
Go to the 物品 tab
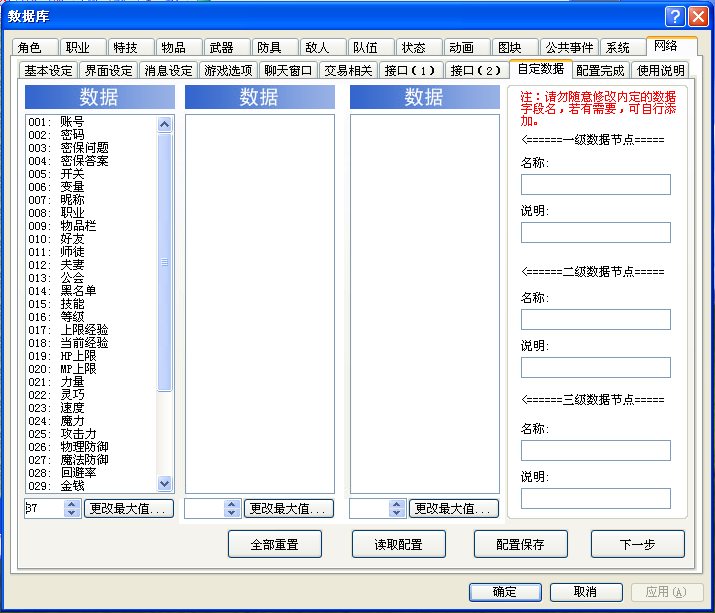click(179, 47)
